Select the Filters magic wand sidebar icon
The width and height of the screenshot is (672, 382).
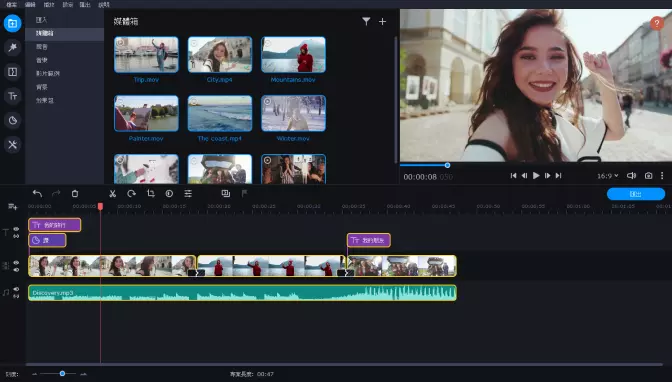(x=12, y=47)
